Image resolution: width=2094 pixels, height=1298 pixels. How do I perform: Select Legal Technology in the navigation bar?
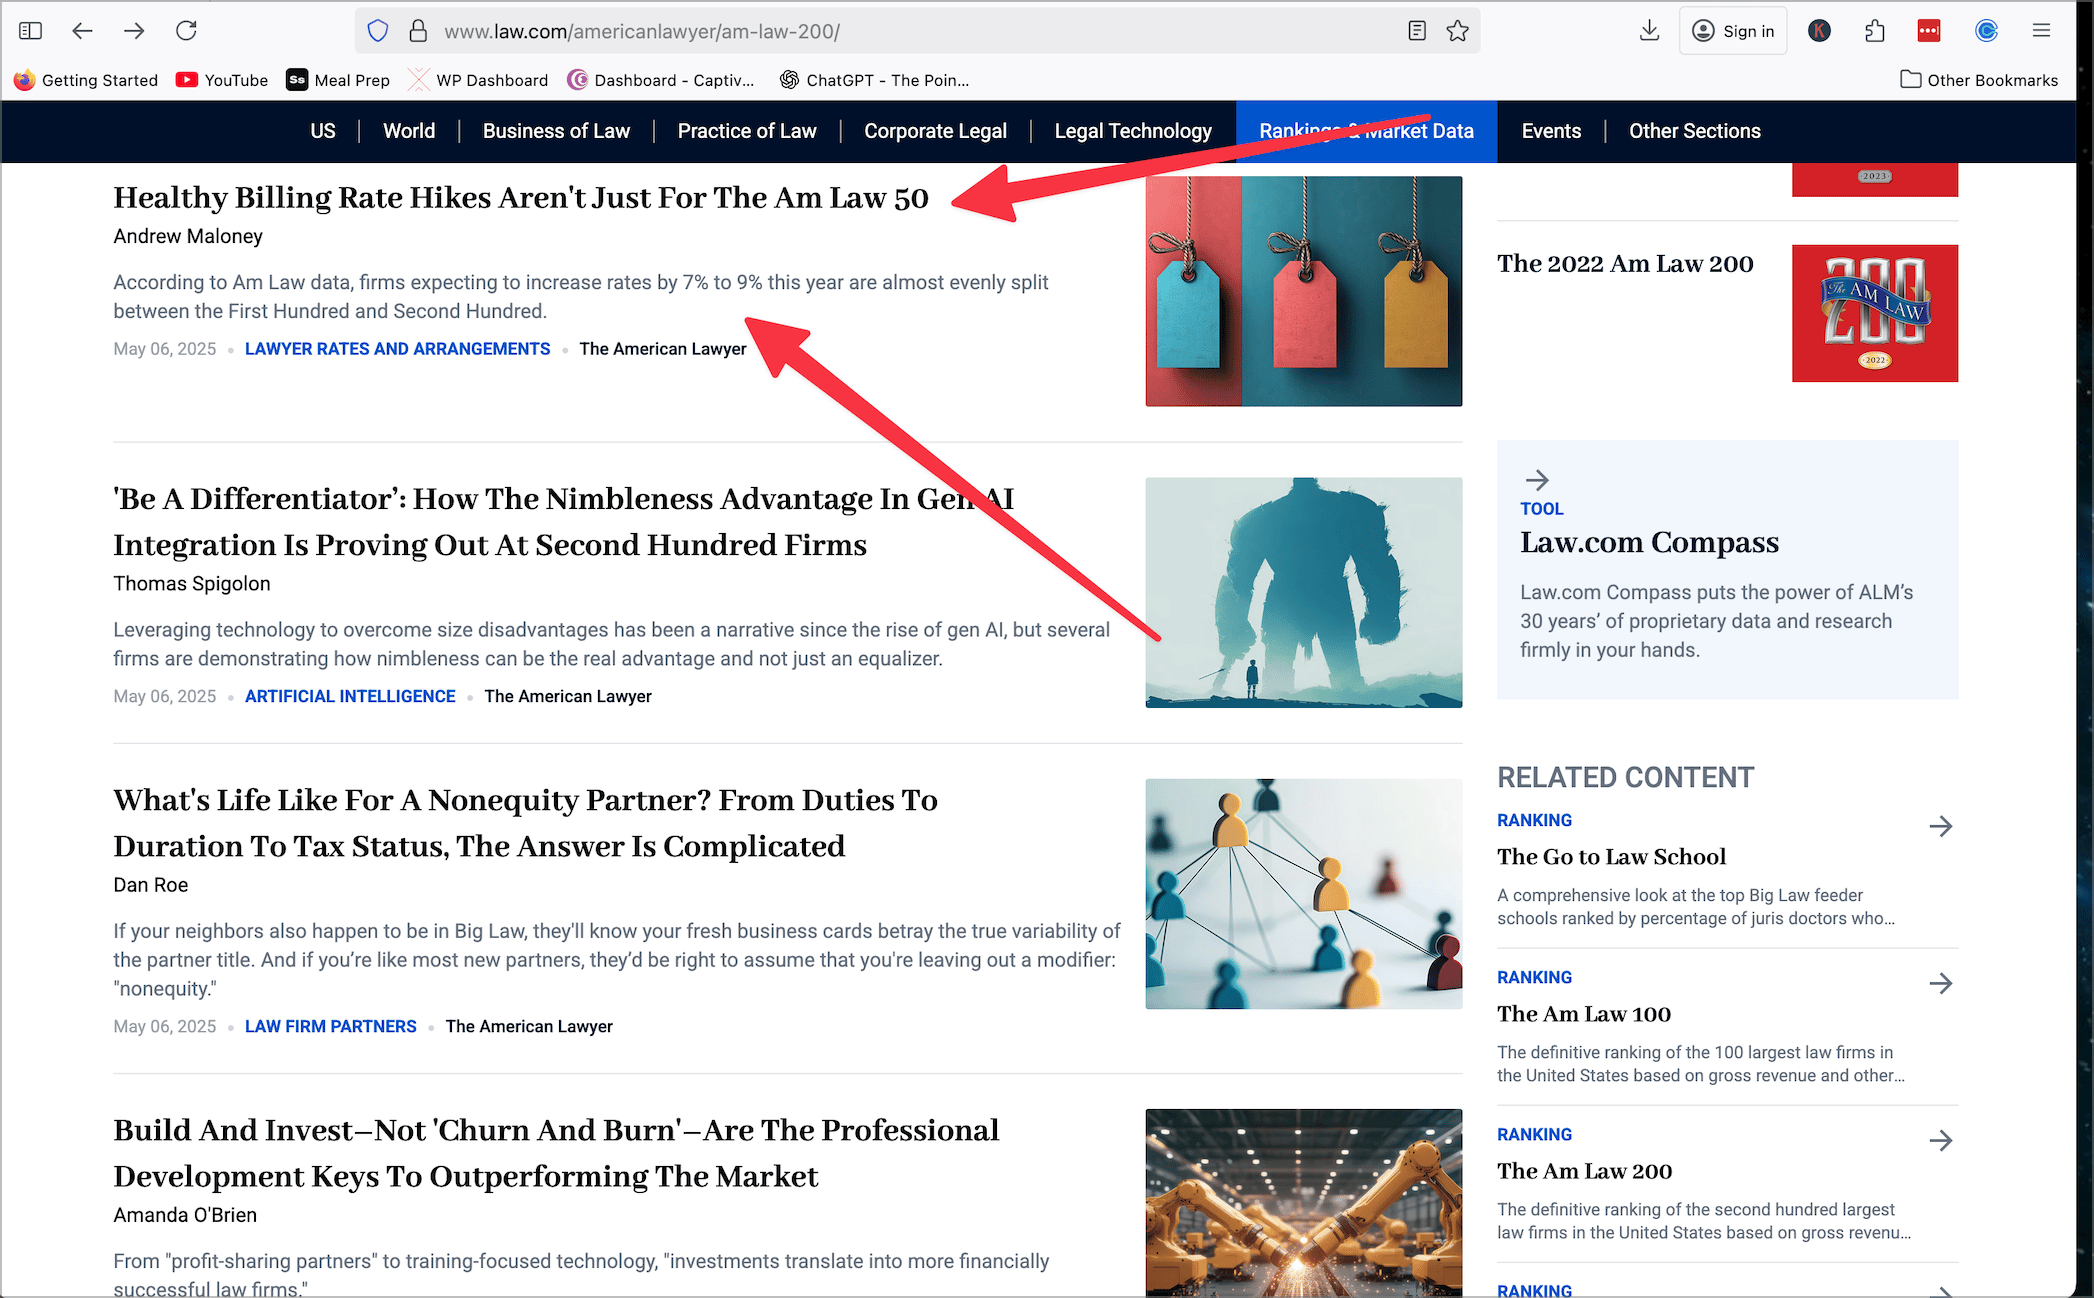click(x=1132, y=131)
